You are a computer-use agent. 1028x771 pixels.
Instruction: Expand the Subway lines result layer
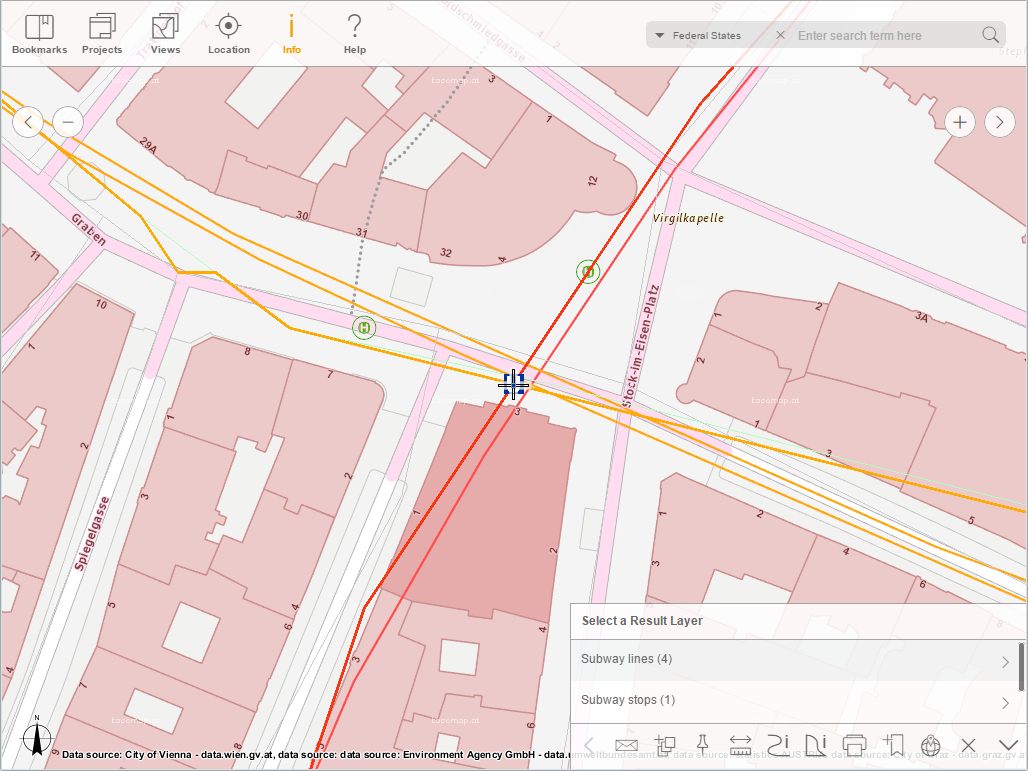tap(795, 659)
